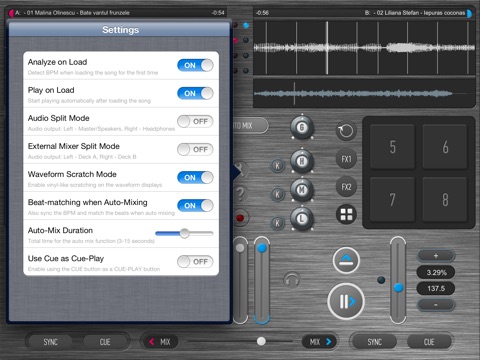480x360 pixels.
Task: Click the eject load track button
Action: click(x=346, y=260)
